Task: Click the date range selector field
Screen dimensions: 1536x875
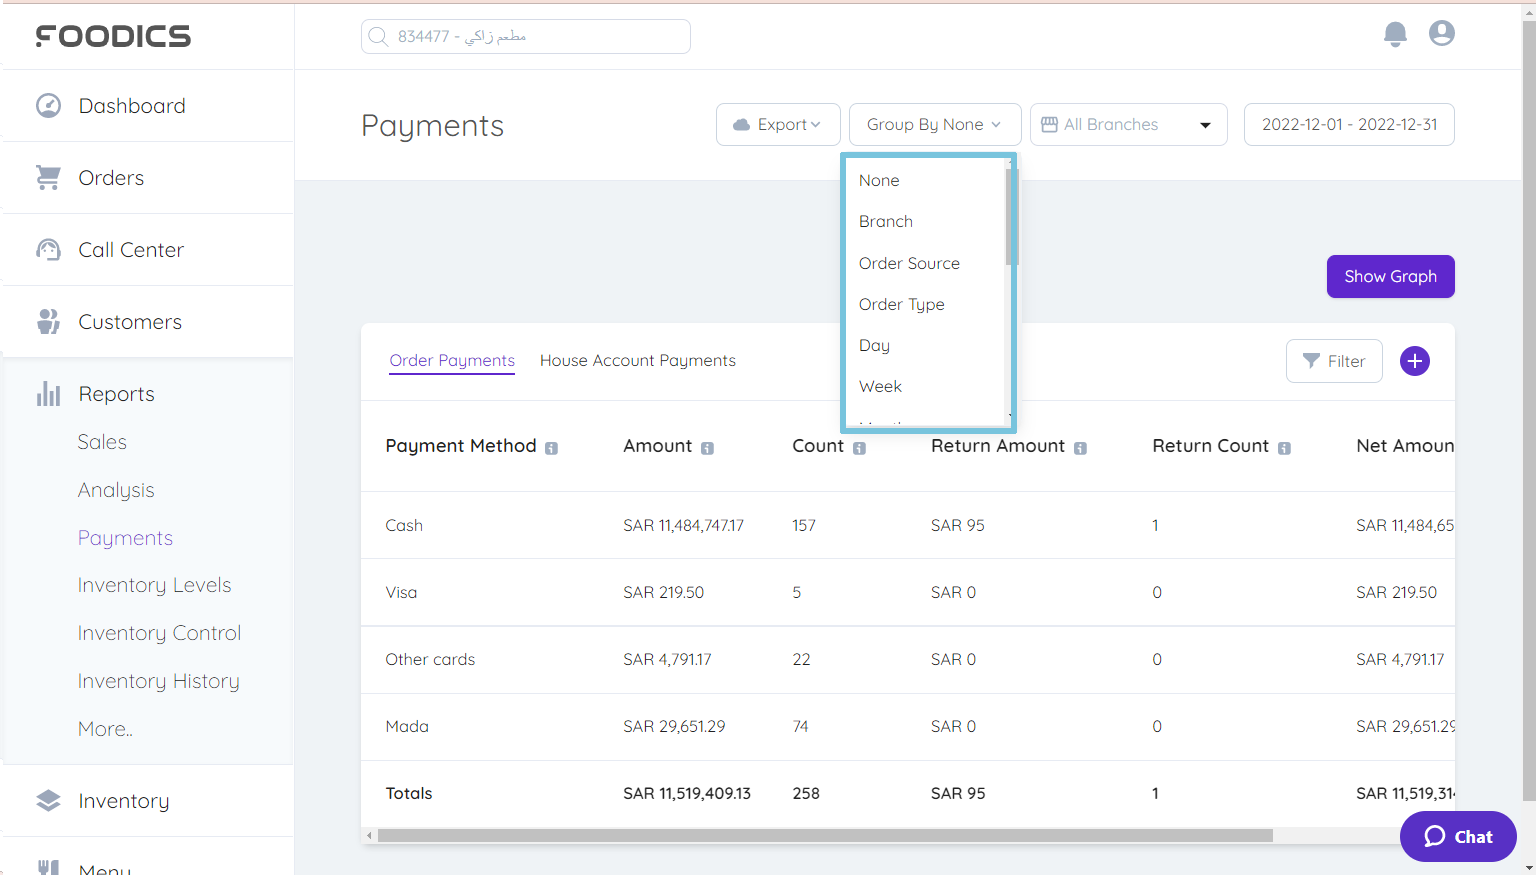Action: point(1349,124)
